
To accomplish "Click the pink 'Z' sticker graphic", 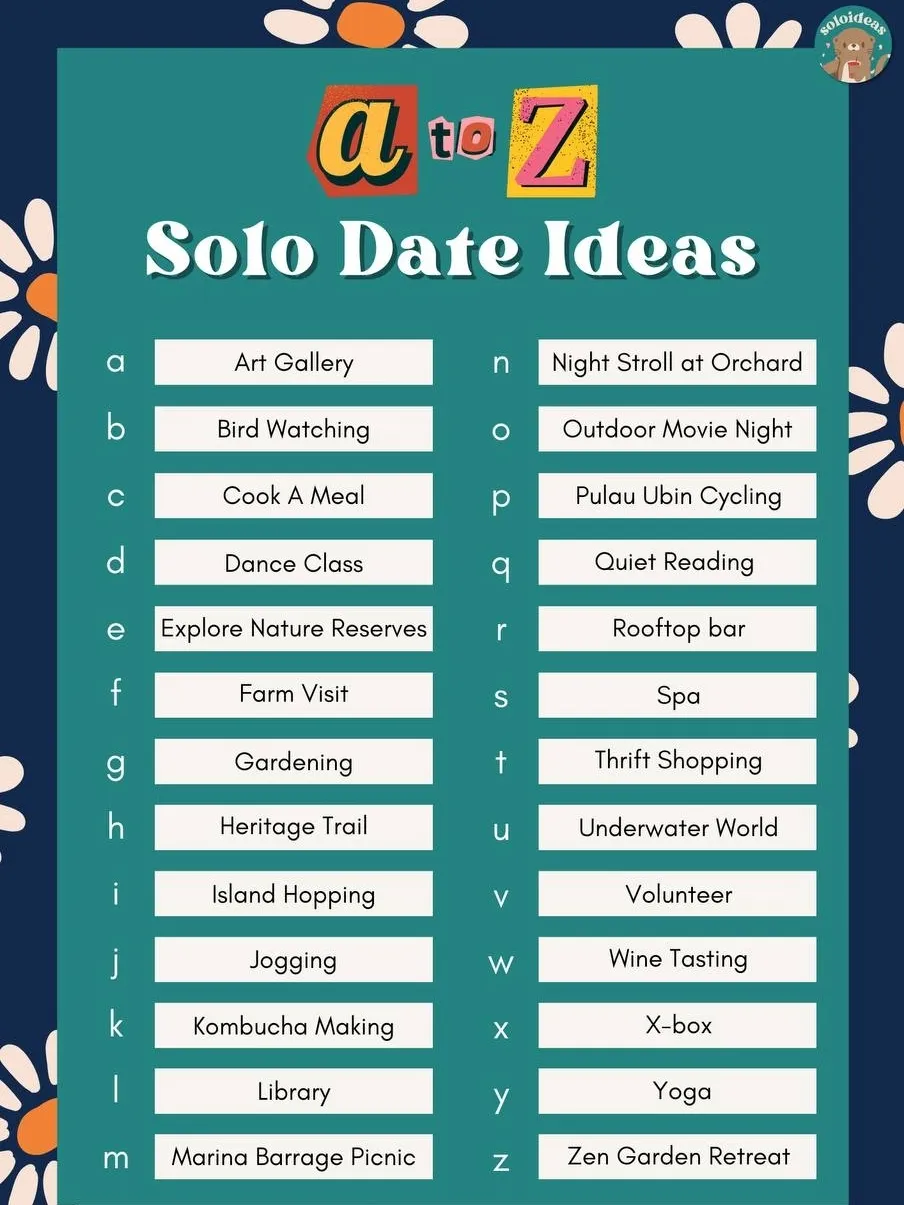I will pos(552,141).
